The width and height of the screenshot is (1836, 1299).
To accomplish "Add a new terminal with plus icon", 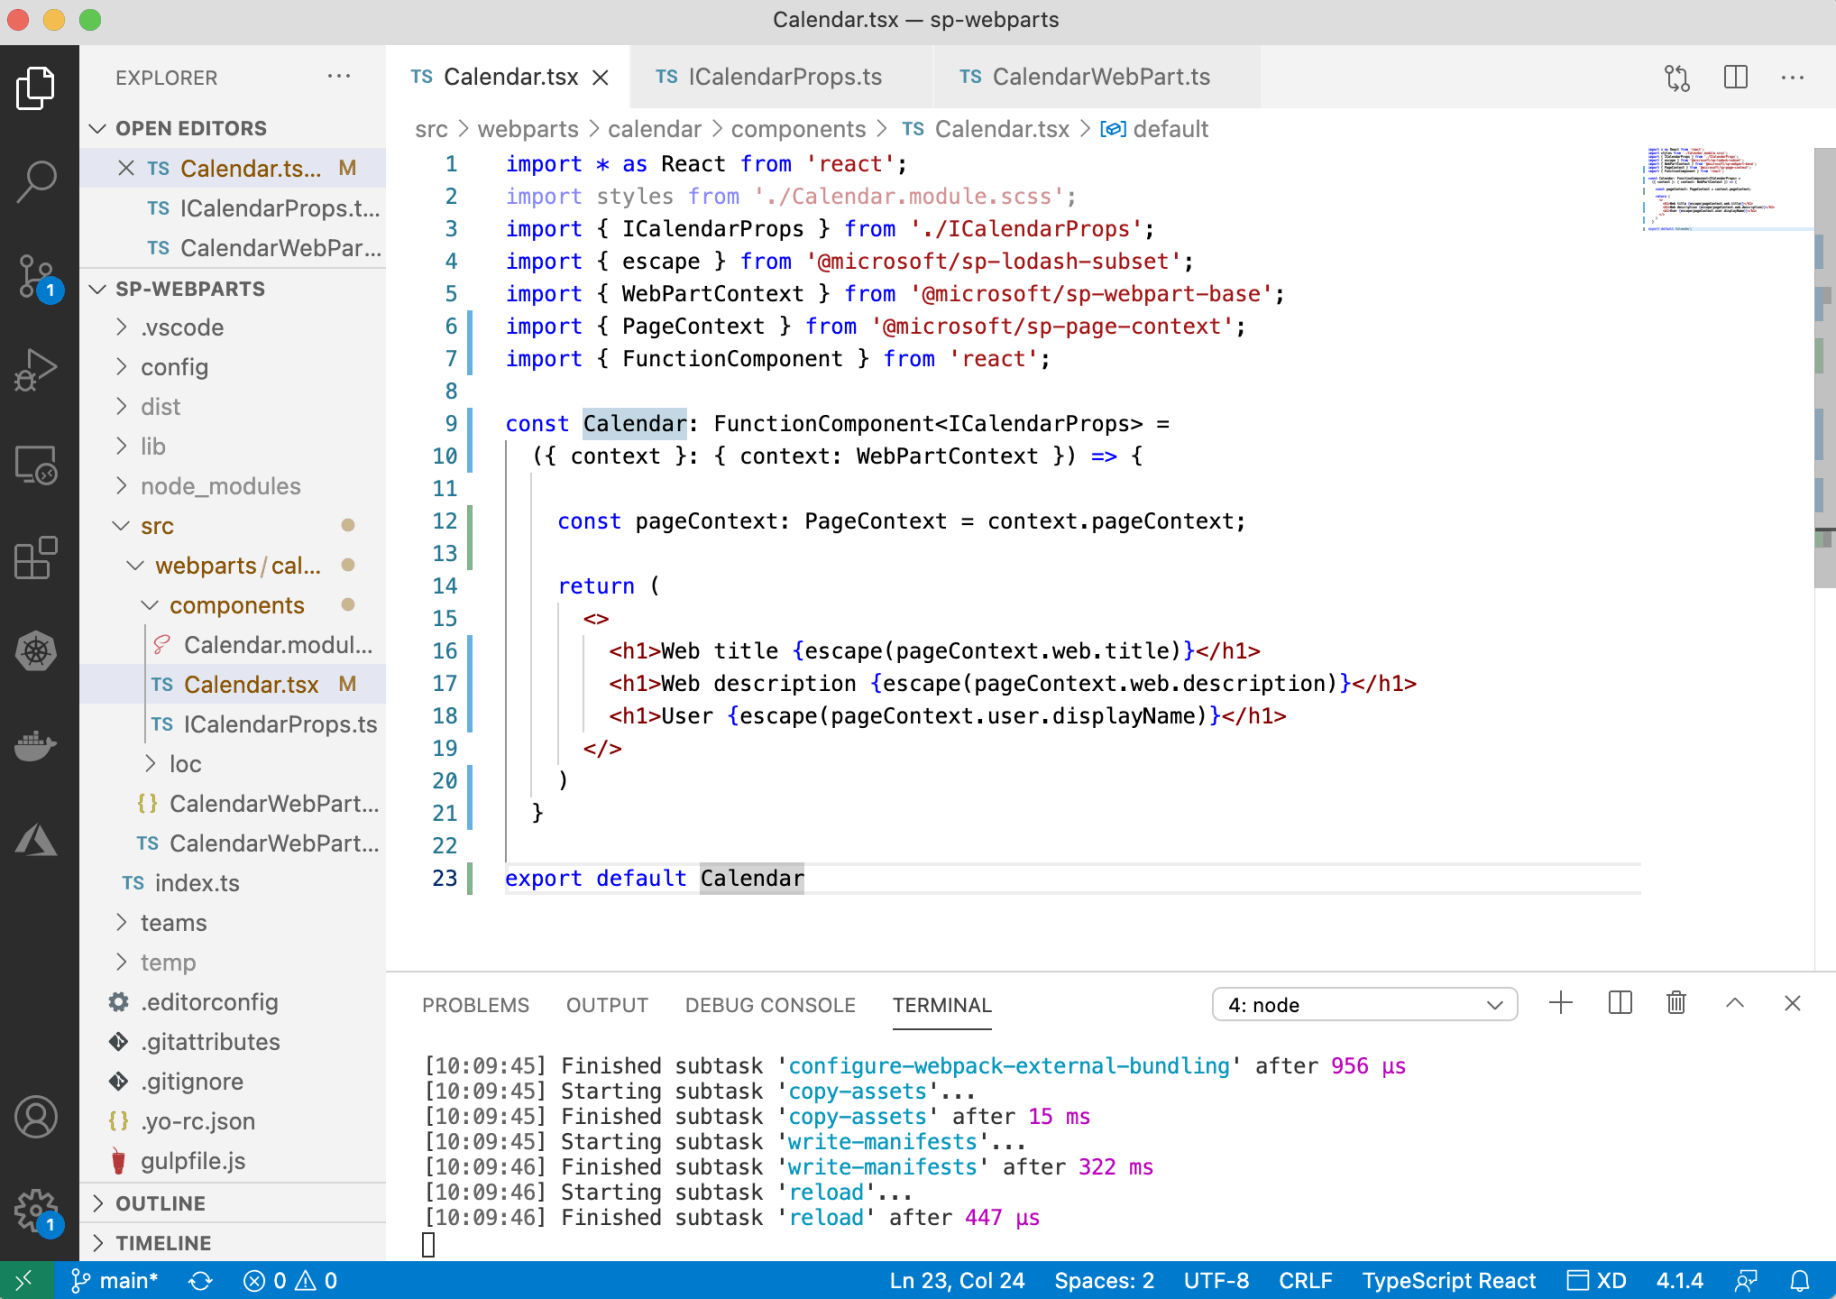I will click(1560, 1003).
